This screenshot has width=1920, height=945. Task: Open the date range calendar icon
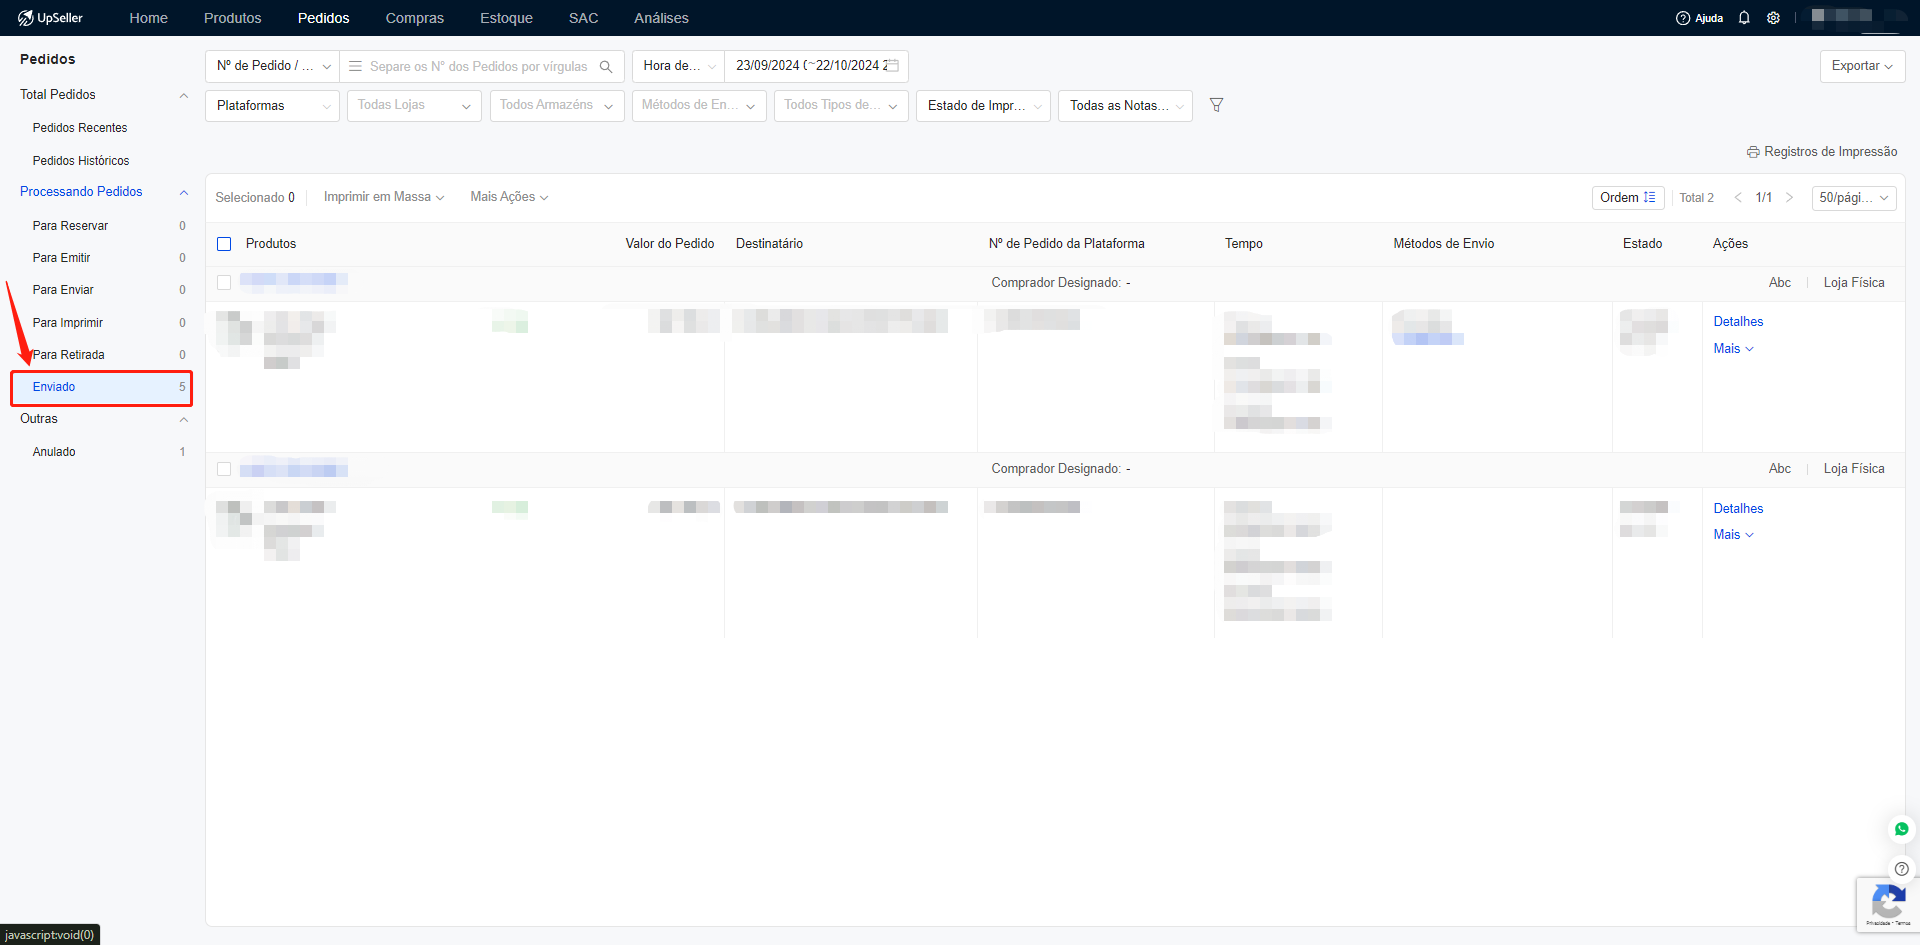click(893, 66)
